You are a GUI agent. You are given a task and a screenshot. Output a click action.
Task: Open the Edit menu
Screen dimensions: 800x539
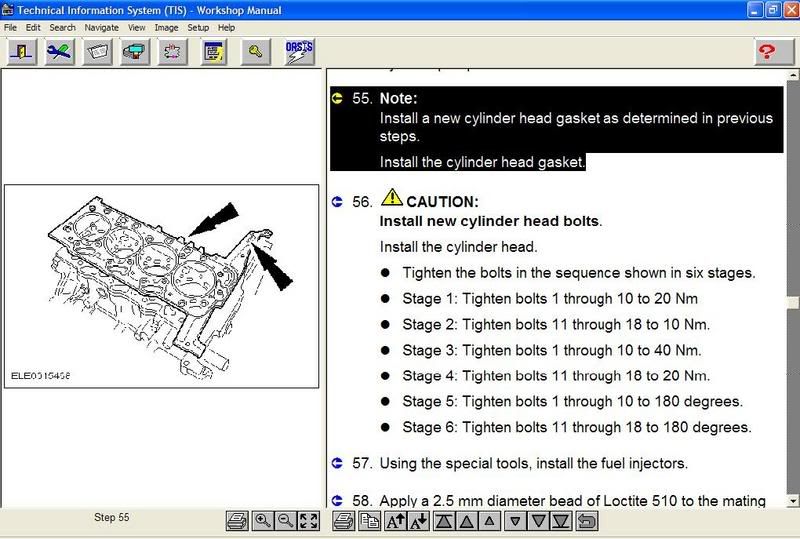click(33, 28)
